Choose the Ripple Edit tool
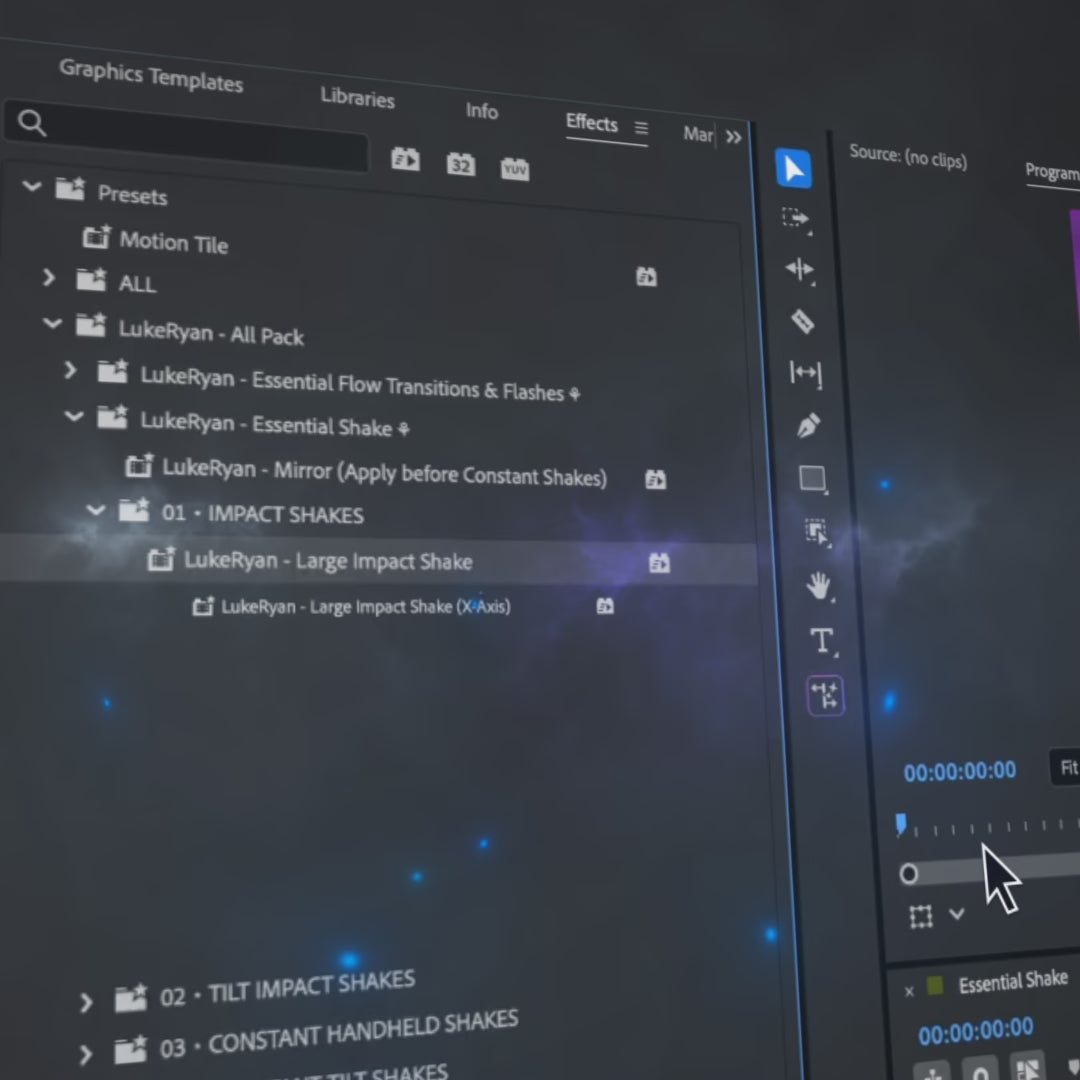 click(800, 269)
